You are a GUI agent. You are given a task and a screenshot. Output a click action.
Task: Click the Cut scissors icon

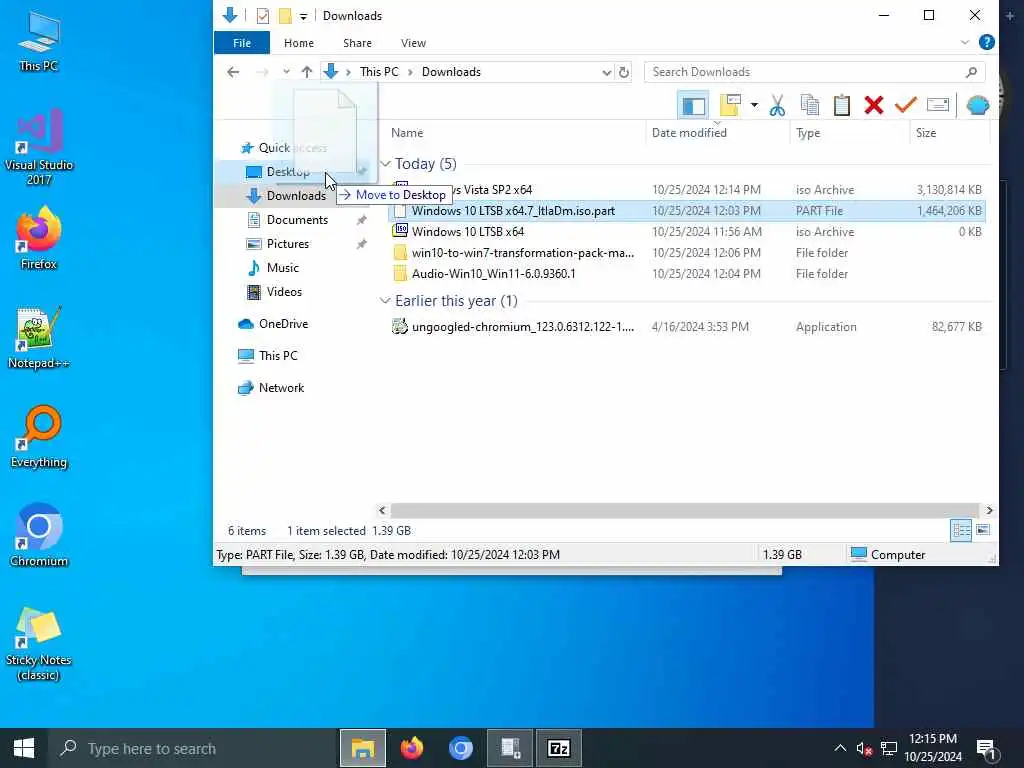777,105
